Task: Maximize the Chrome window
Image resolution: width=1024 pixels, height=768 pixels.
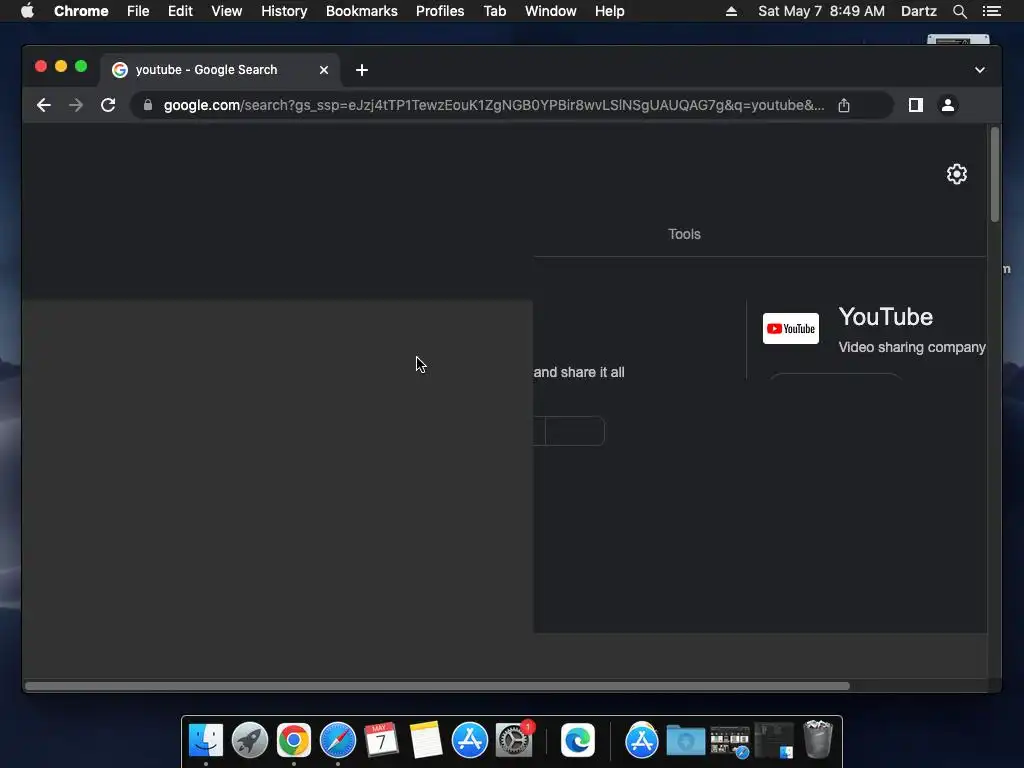Action: point(81,66)
